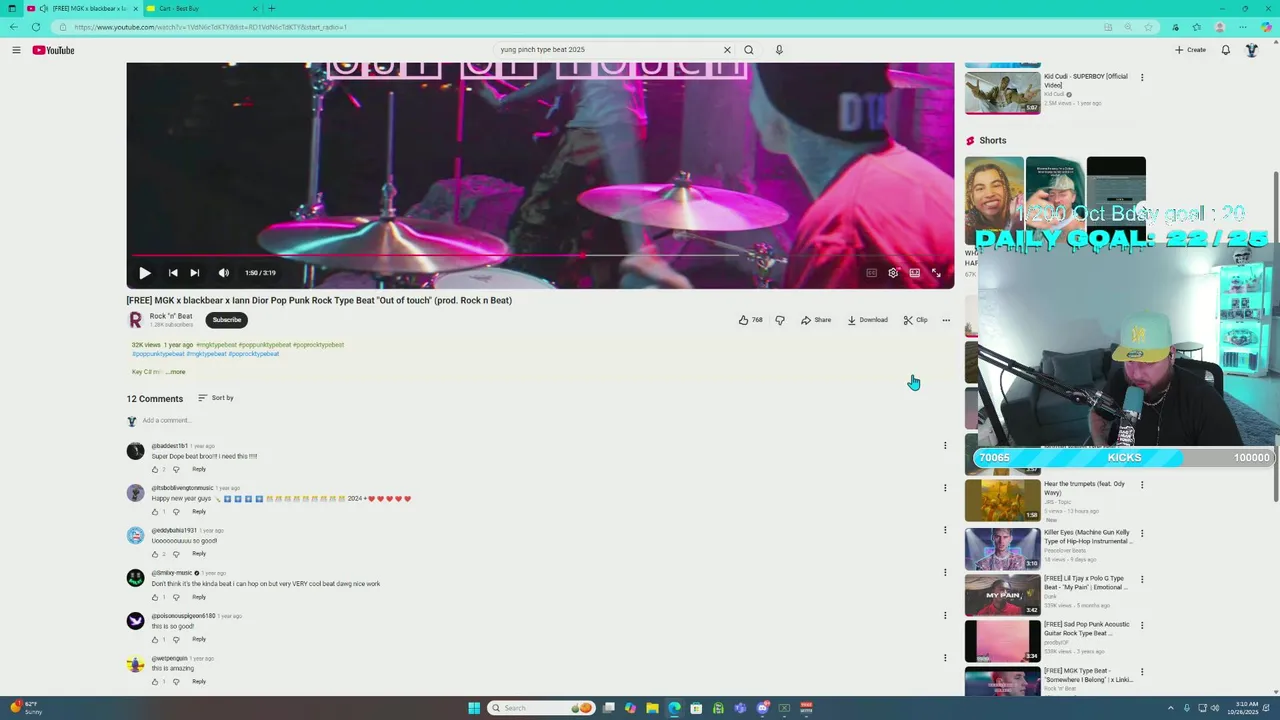Open the YouTube Create menu
Viewport: 1280px width, 720px height.
coord(1190,50)
